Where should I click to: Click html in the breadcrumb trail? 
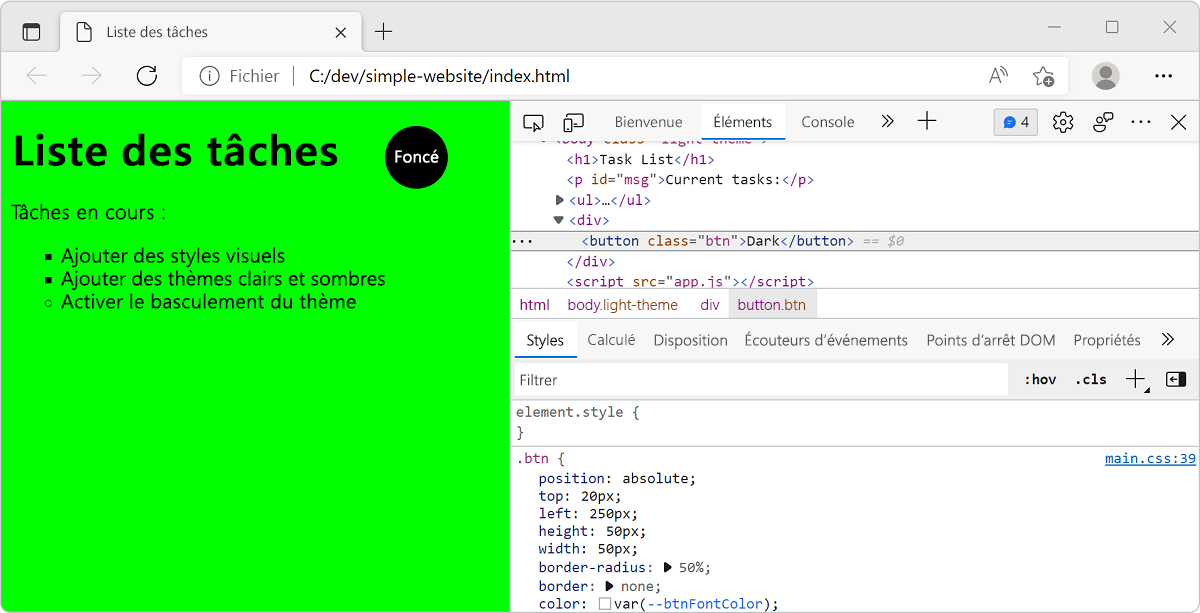click(534, 305)
